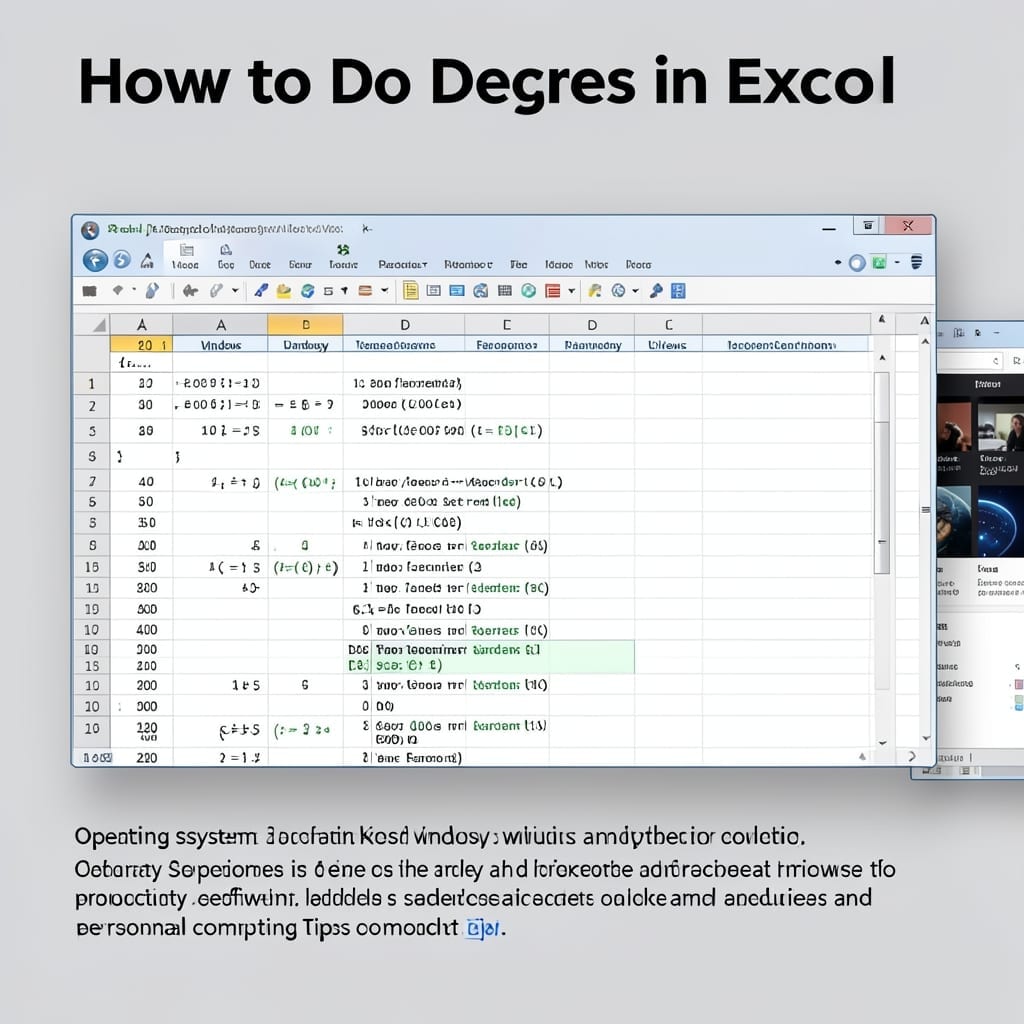Click the dark rectangle icon starting the toolbar
The image size is (1024, 1024).
tap(89, 291)
